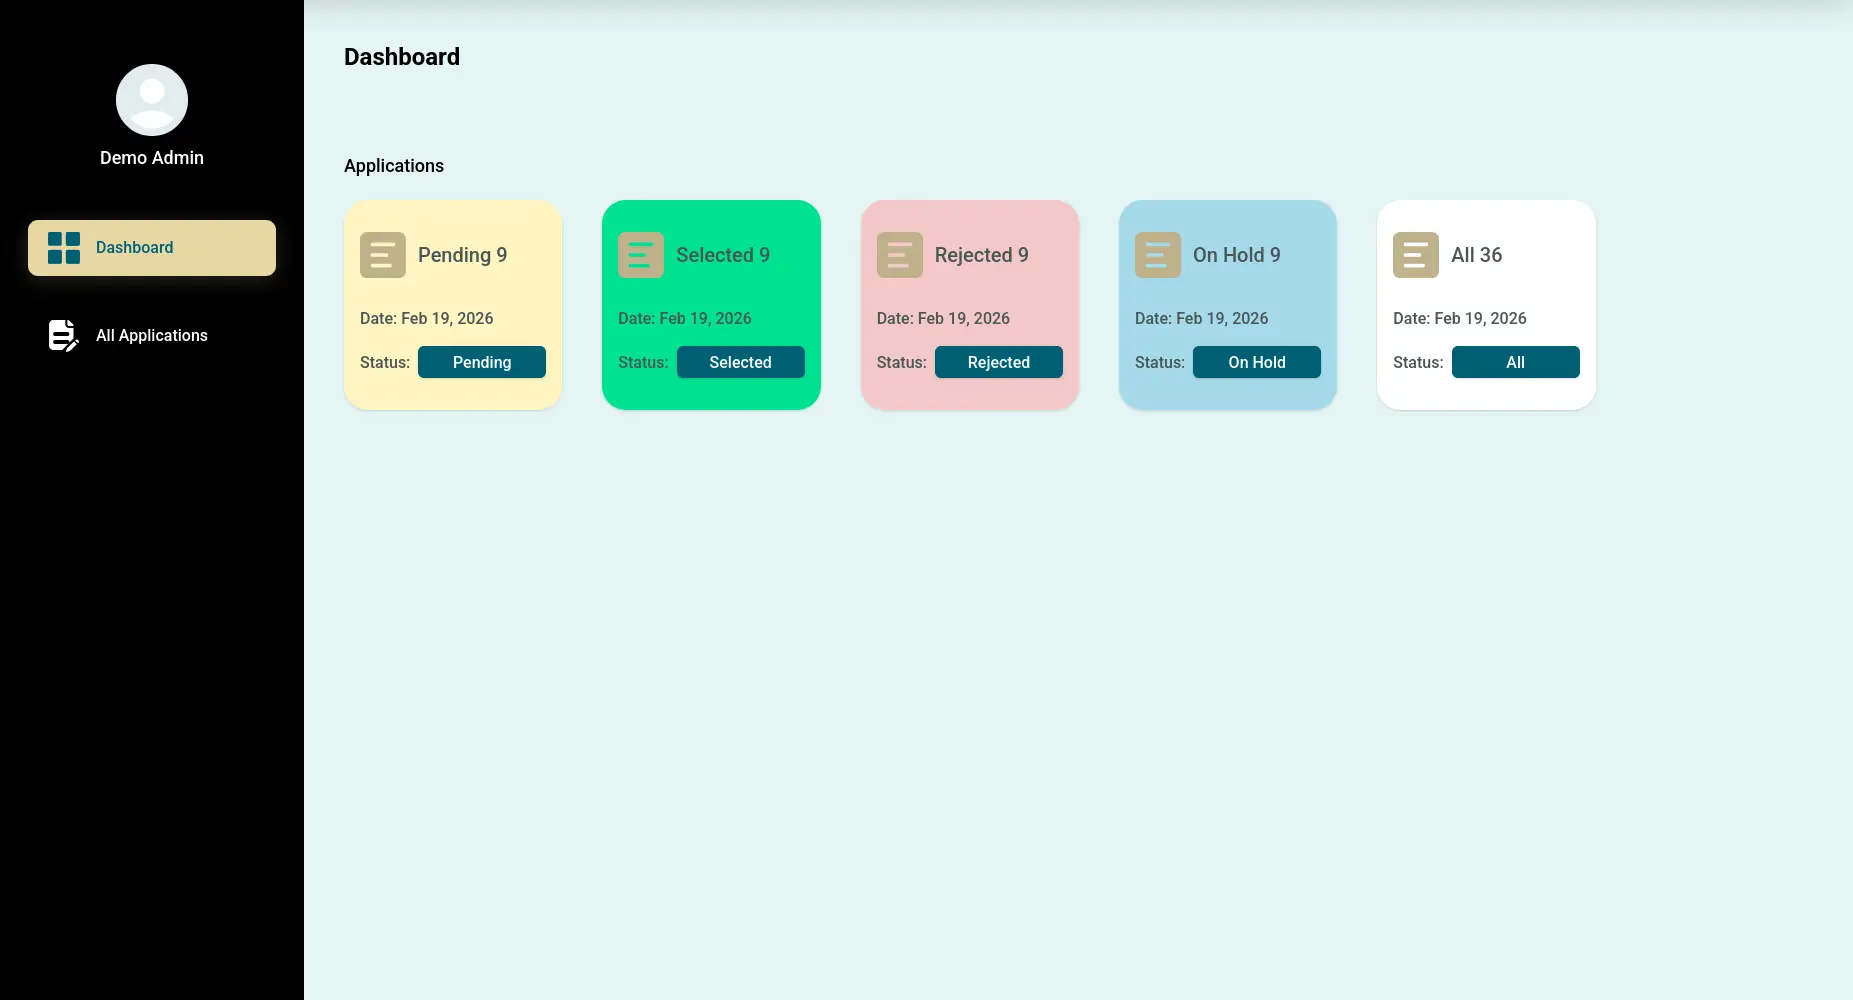Click the document icon on Pending card

(382, 254)
